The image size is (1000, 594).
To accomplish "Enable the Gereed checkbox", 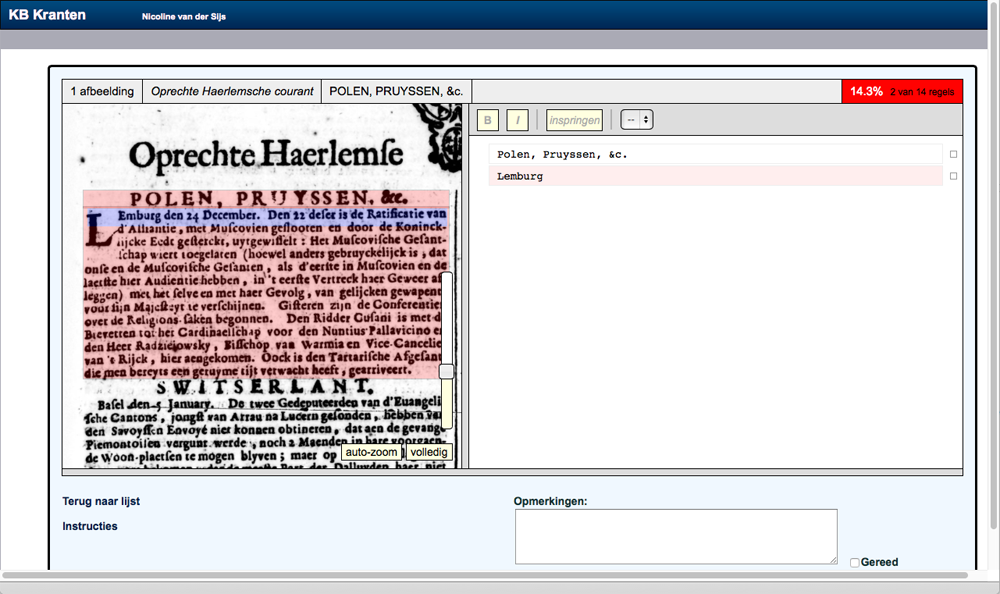I will pos(855,563).
